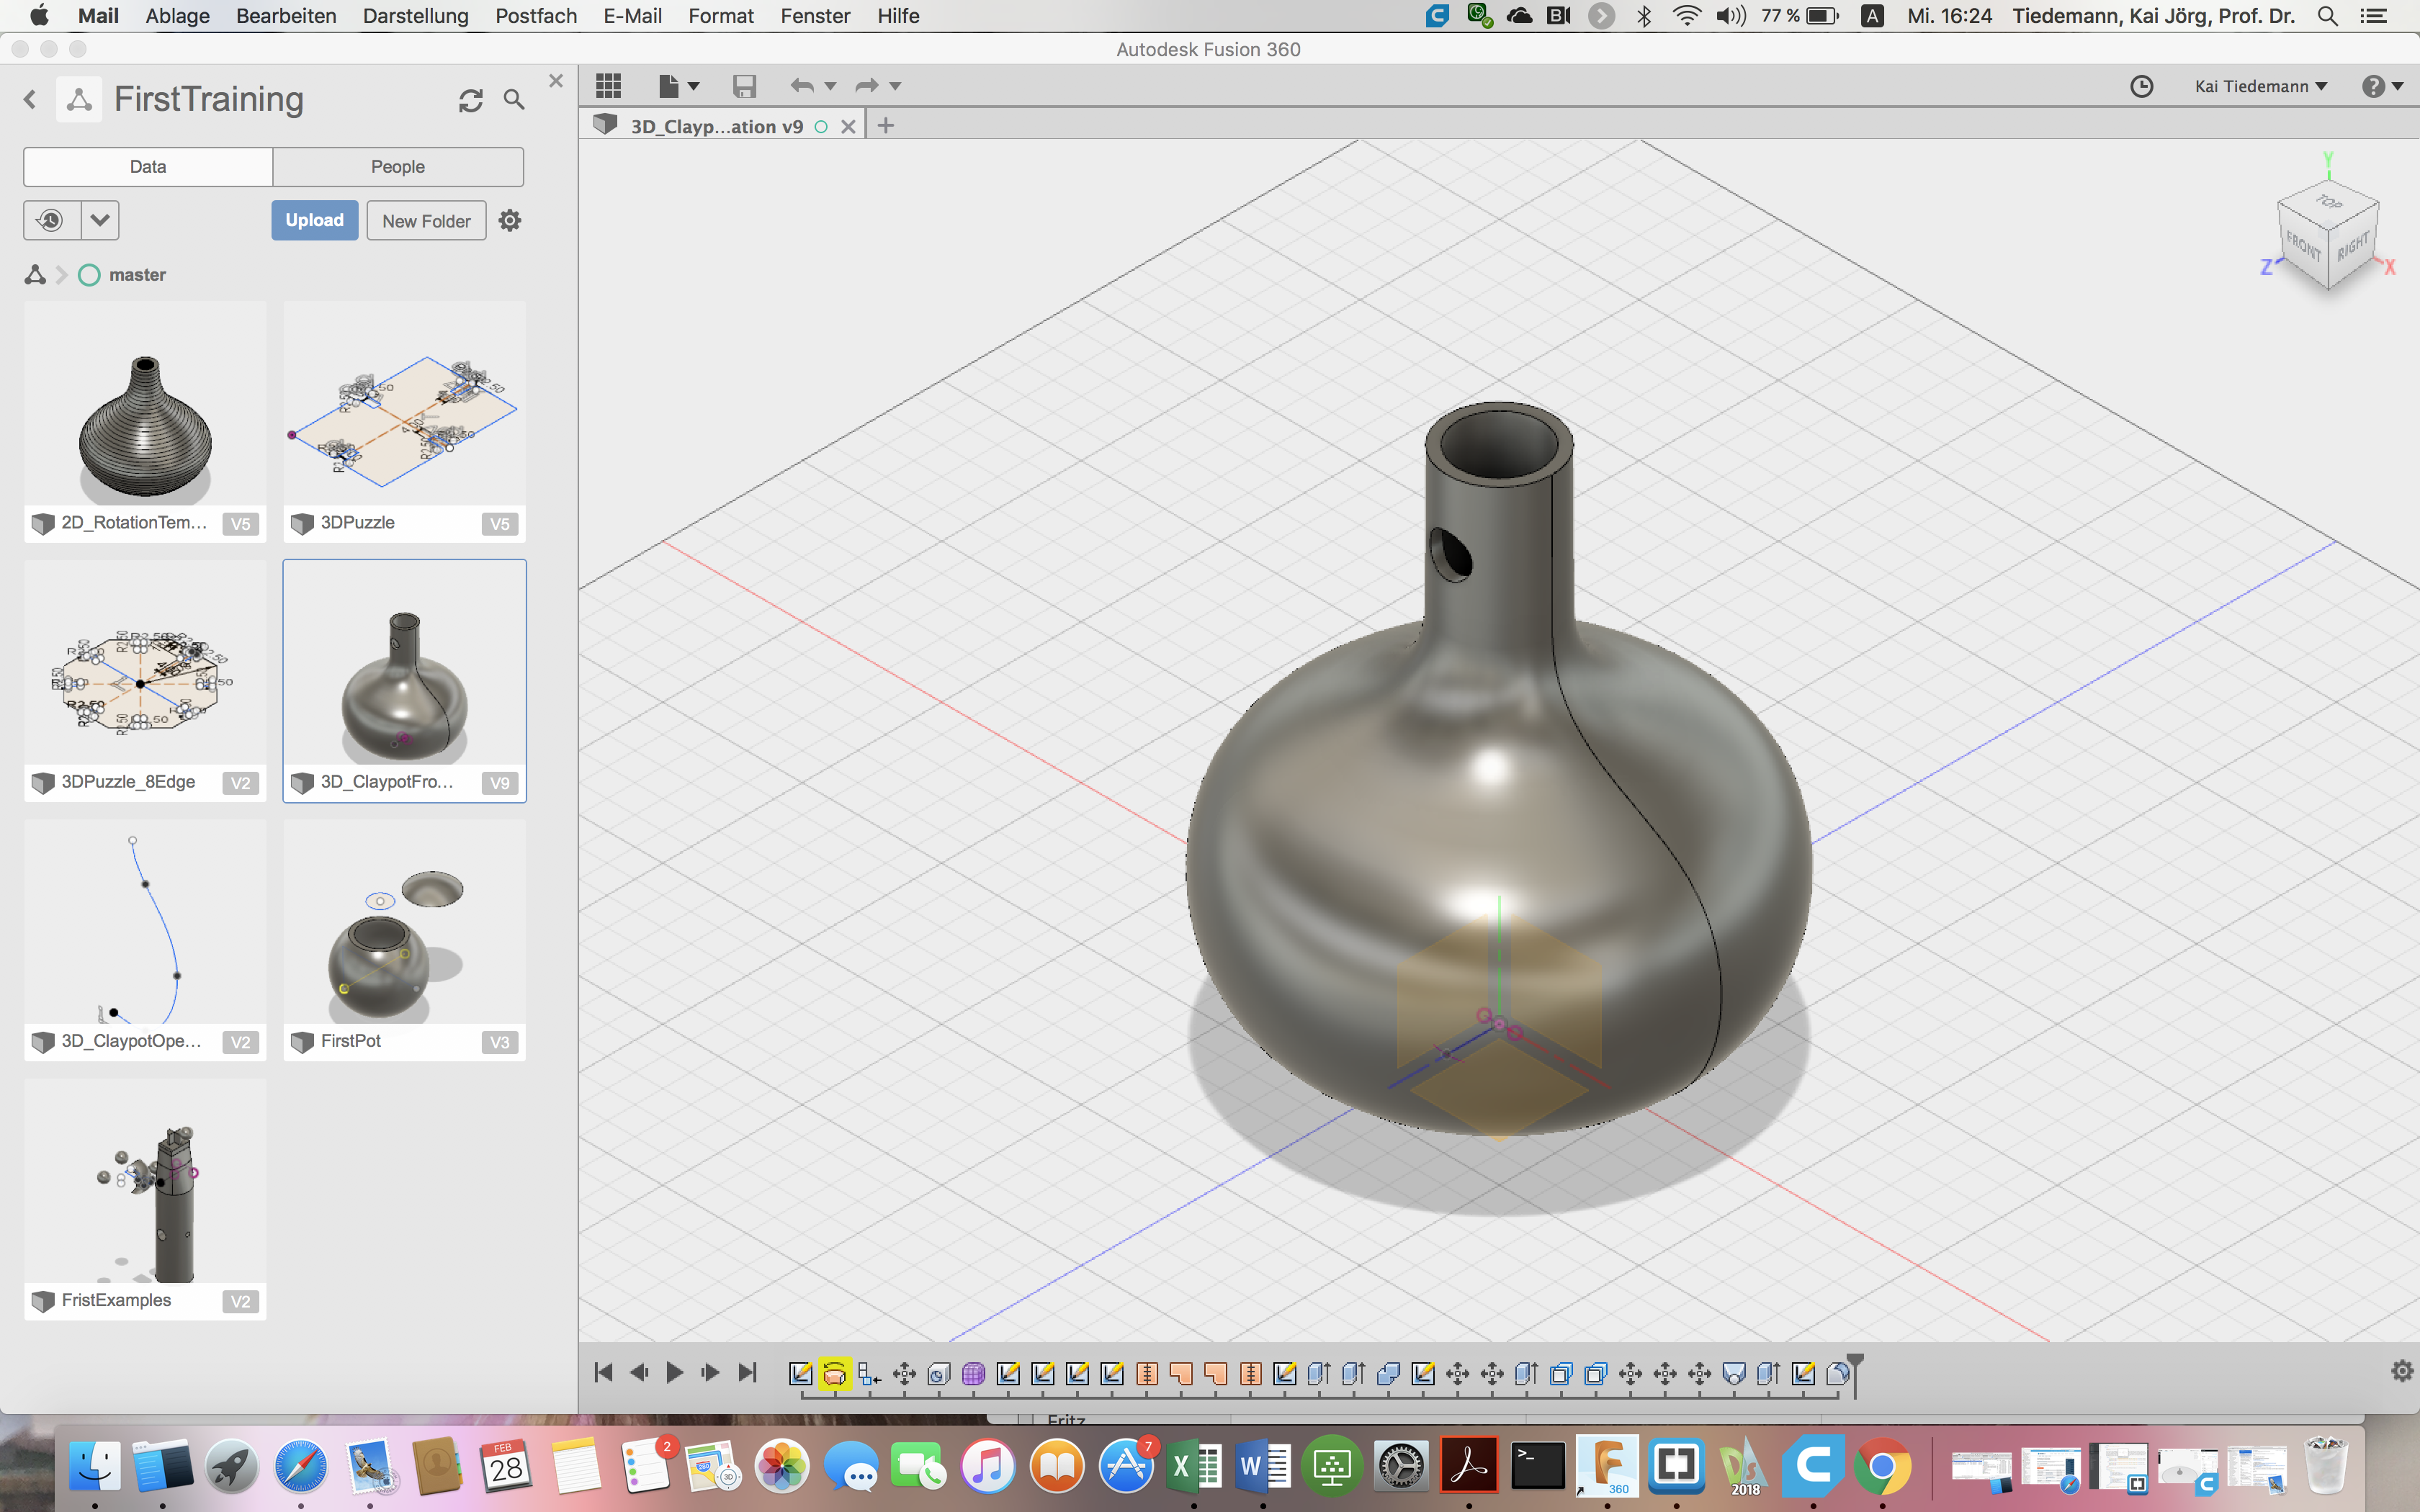Image resolution: width=2420 pixels, height=1512 pixels.
Task: Open search in the data panel
Action: tap(514, 100)
